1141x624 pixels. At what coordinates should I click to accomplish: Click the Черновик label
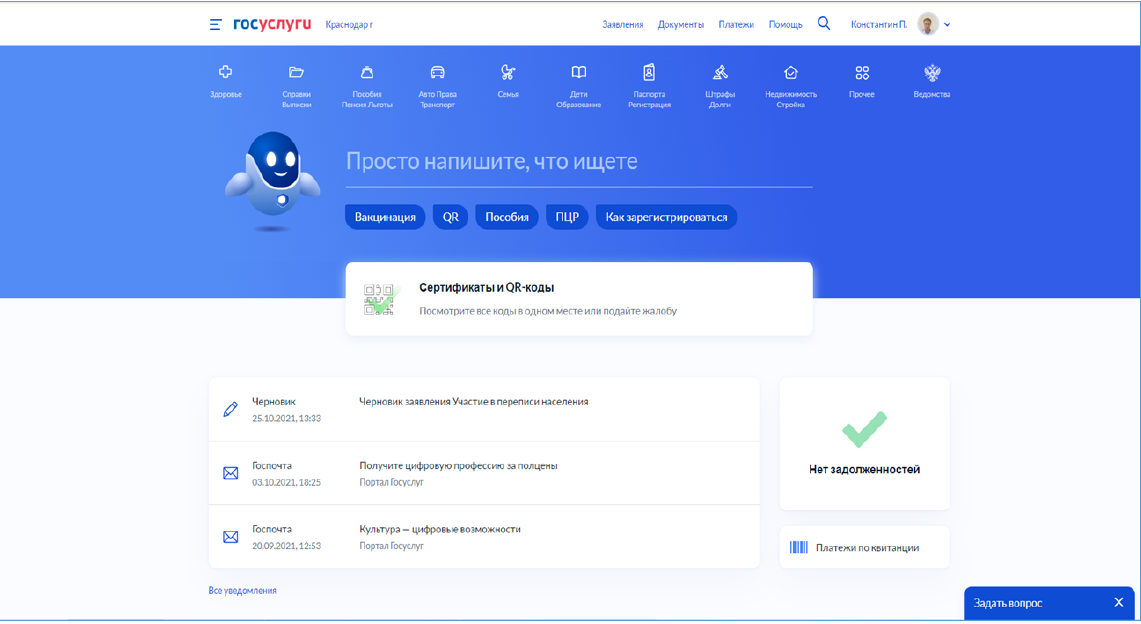tap(274, 401)
